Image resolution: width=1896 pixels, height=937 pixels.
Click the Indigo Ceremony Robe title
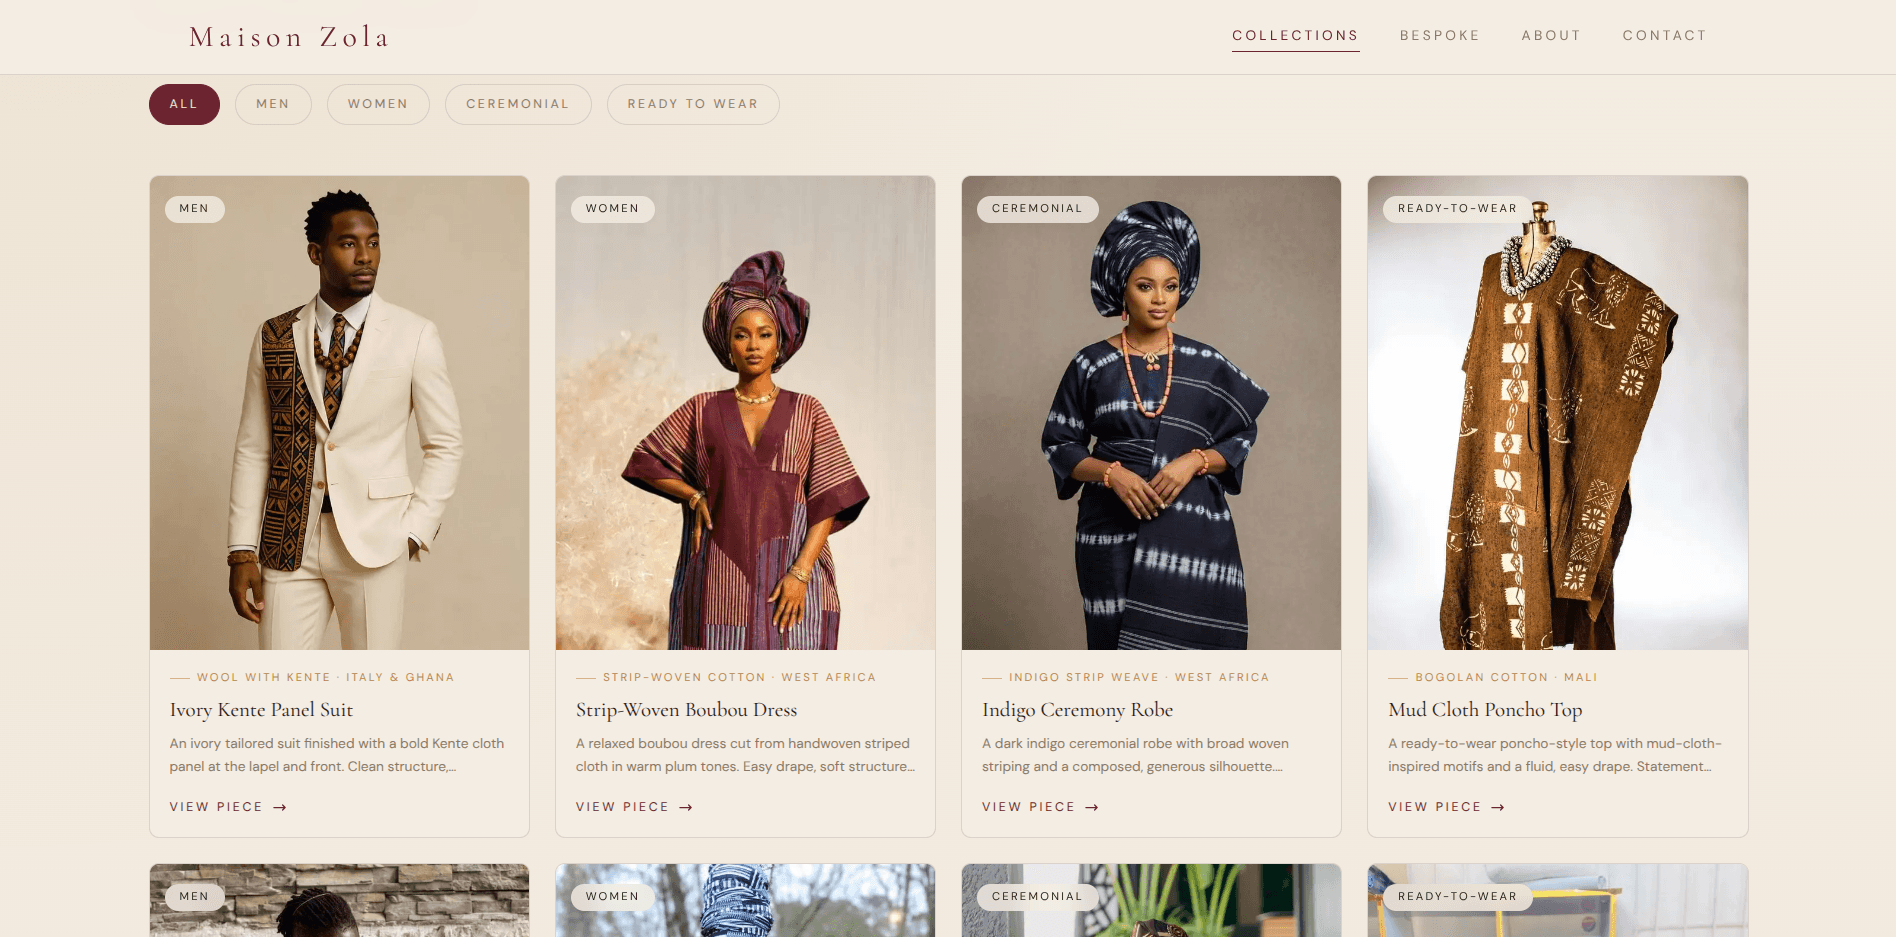point(1077,710)
